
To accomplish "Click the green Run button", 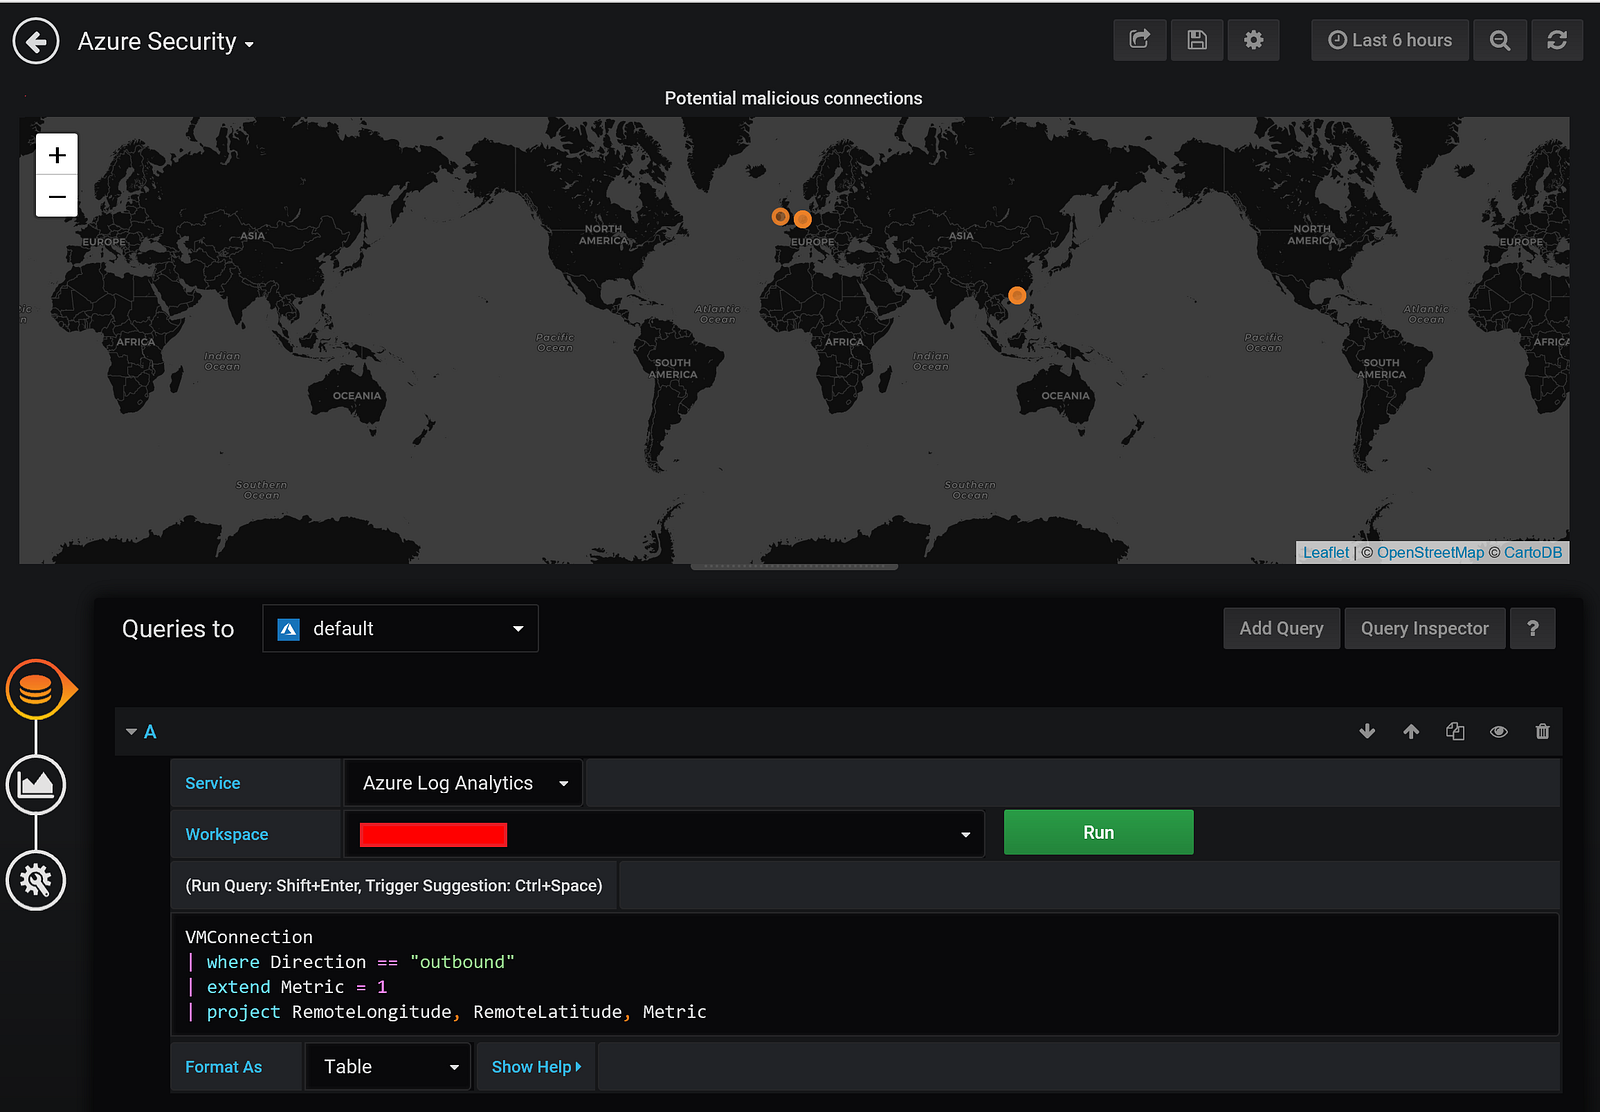I will [x=1098, y=832].
